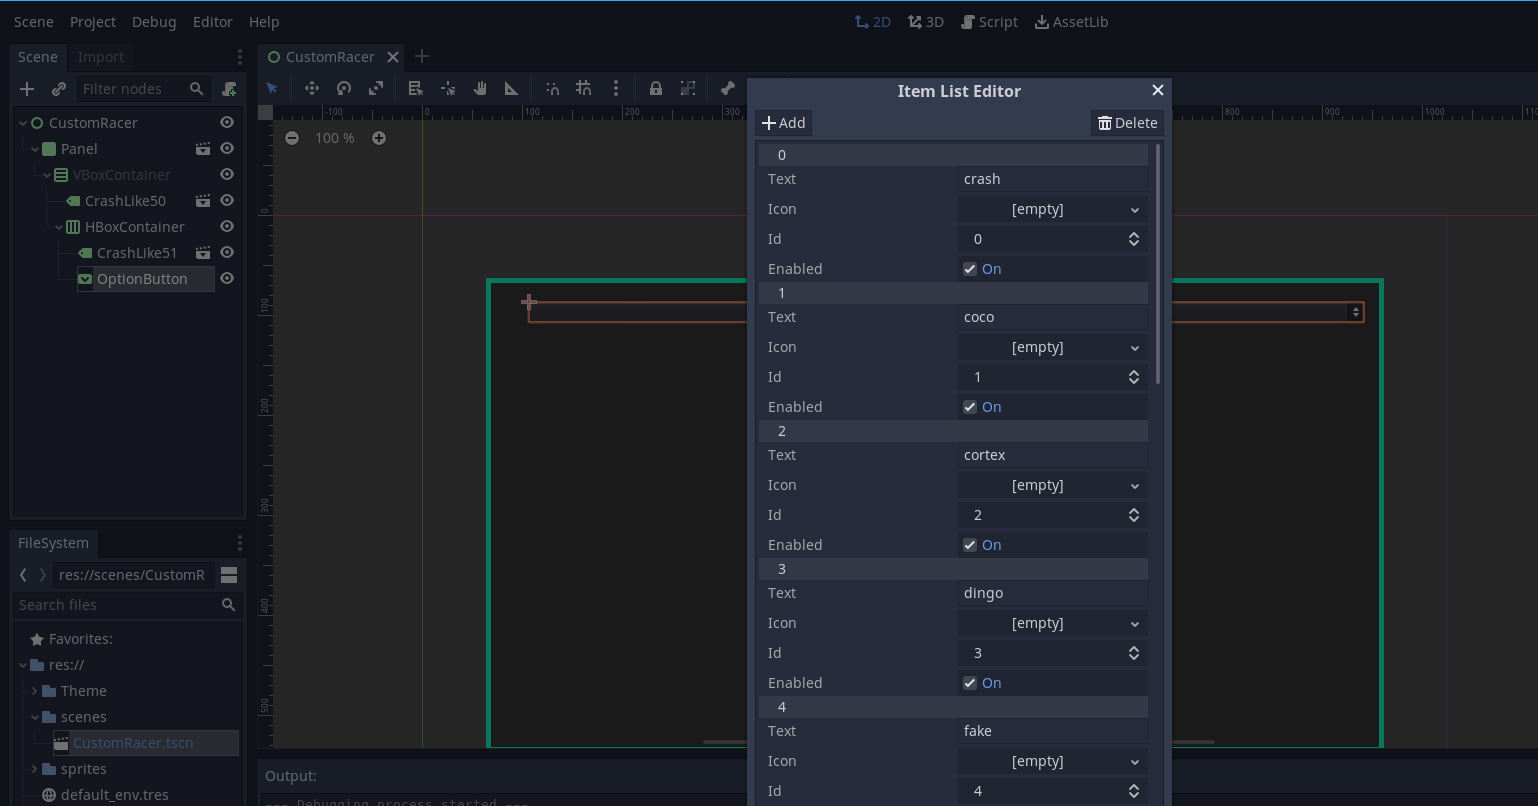Screen dimensions: 1538x806
Task: Open the Icon dropdown for the 'coco' item
Action: [1051, 347]
